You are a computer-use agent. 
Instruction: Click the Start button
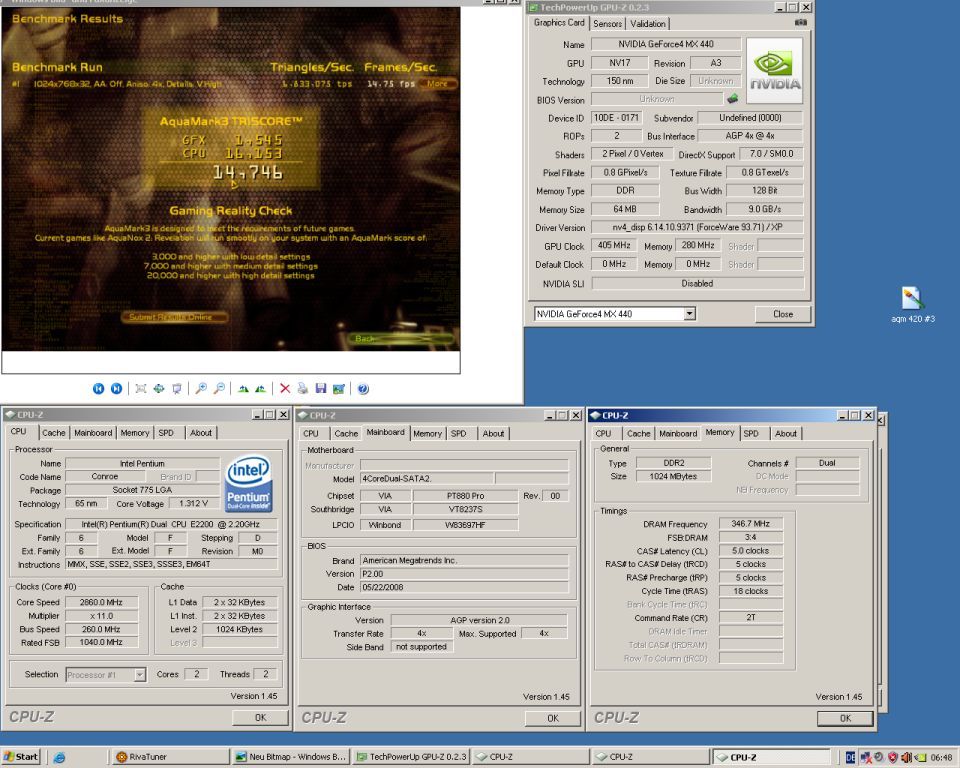(21, 756)
